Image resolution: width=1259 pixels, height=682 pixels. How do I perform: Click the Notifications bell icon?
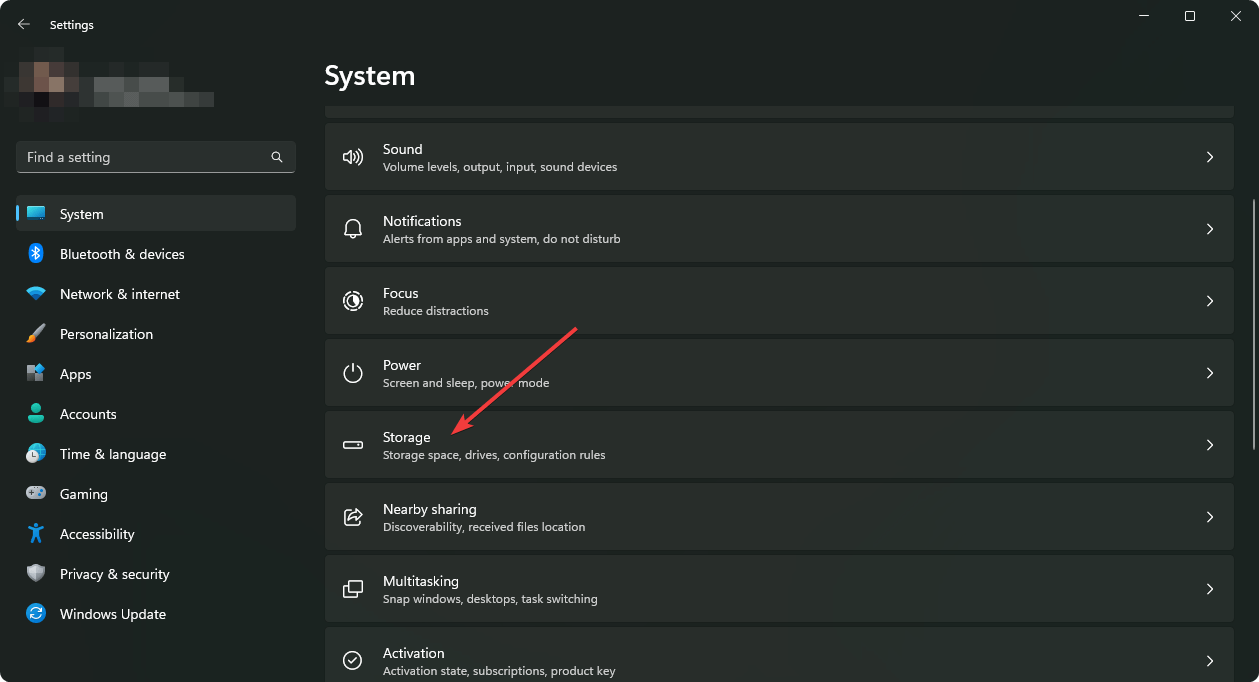click(353, 229)
